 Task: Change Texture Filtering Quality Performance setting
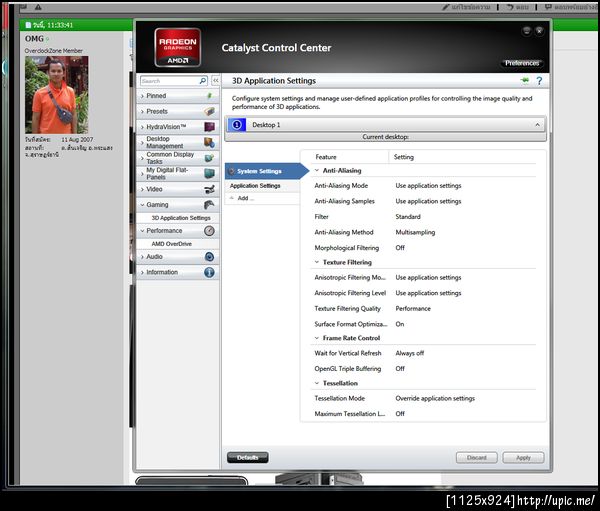(x=413, y=309)
